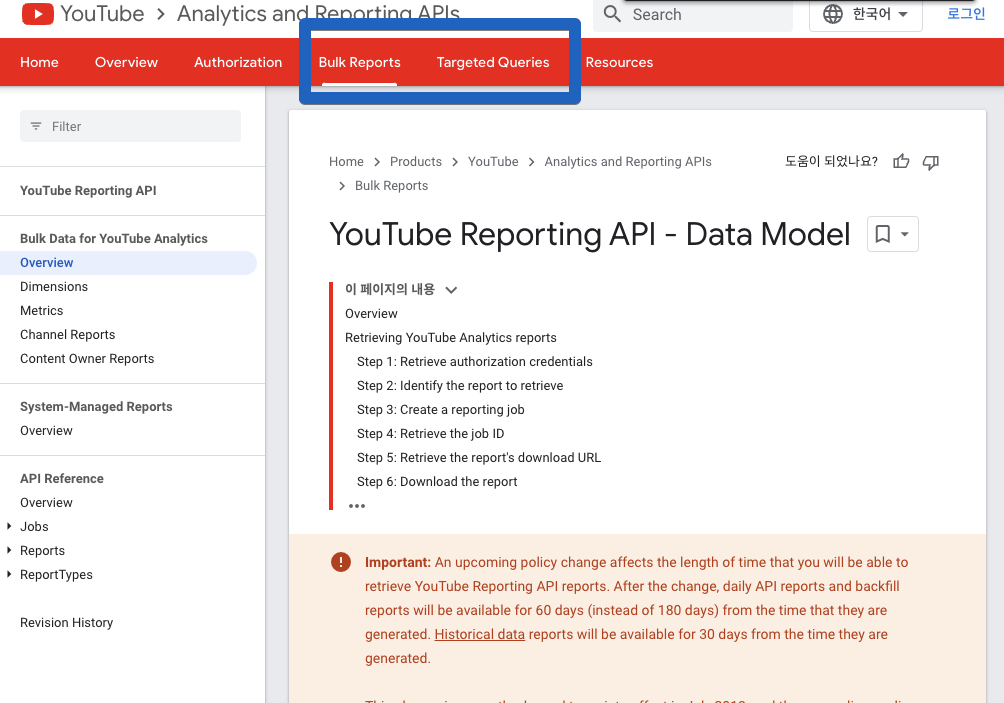1004x703 pixels.
Task: Switch to the Authorization tab
Action: (x=238, y=62)
